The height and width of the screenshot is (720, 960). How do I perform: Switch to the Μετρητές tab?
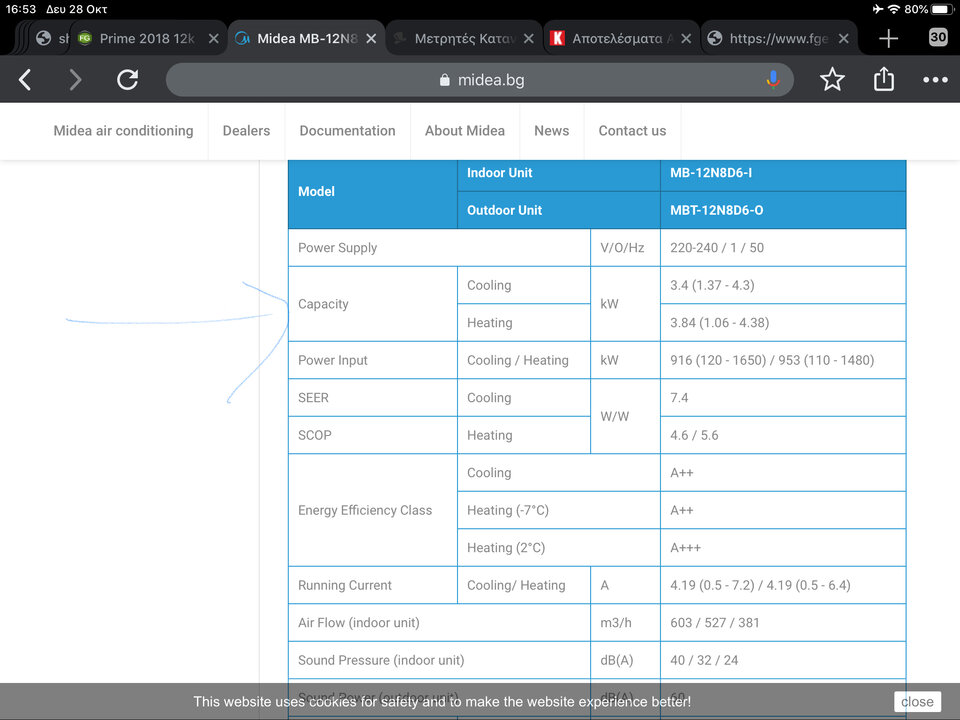465,39
